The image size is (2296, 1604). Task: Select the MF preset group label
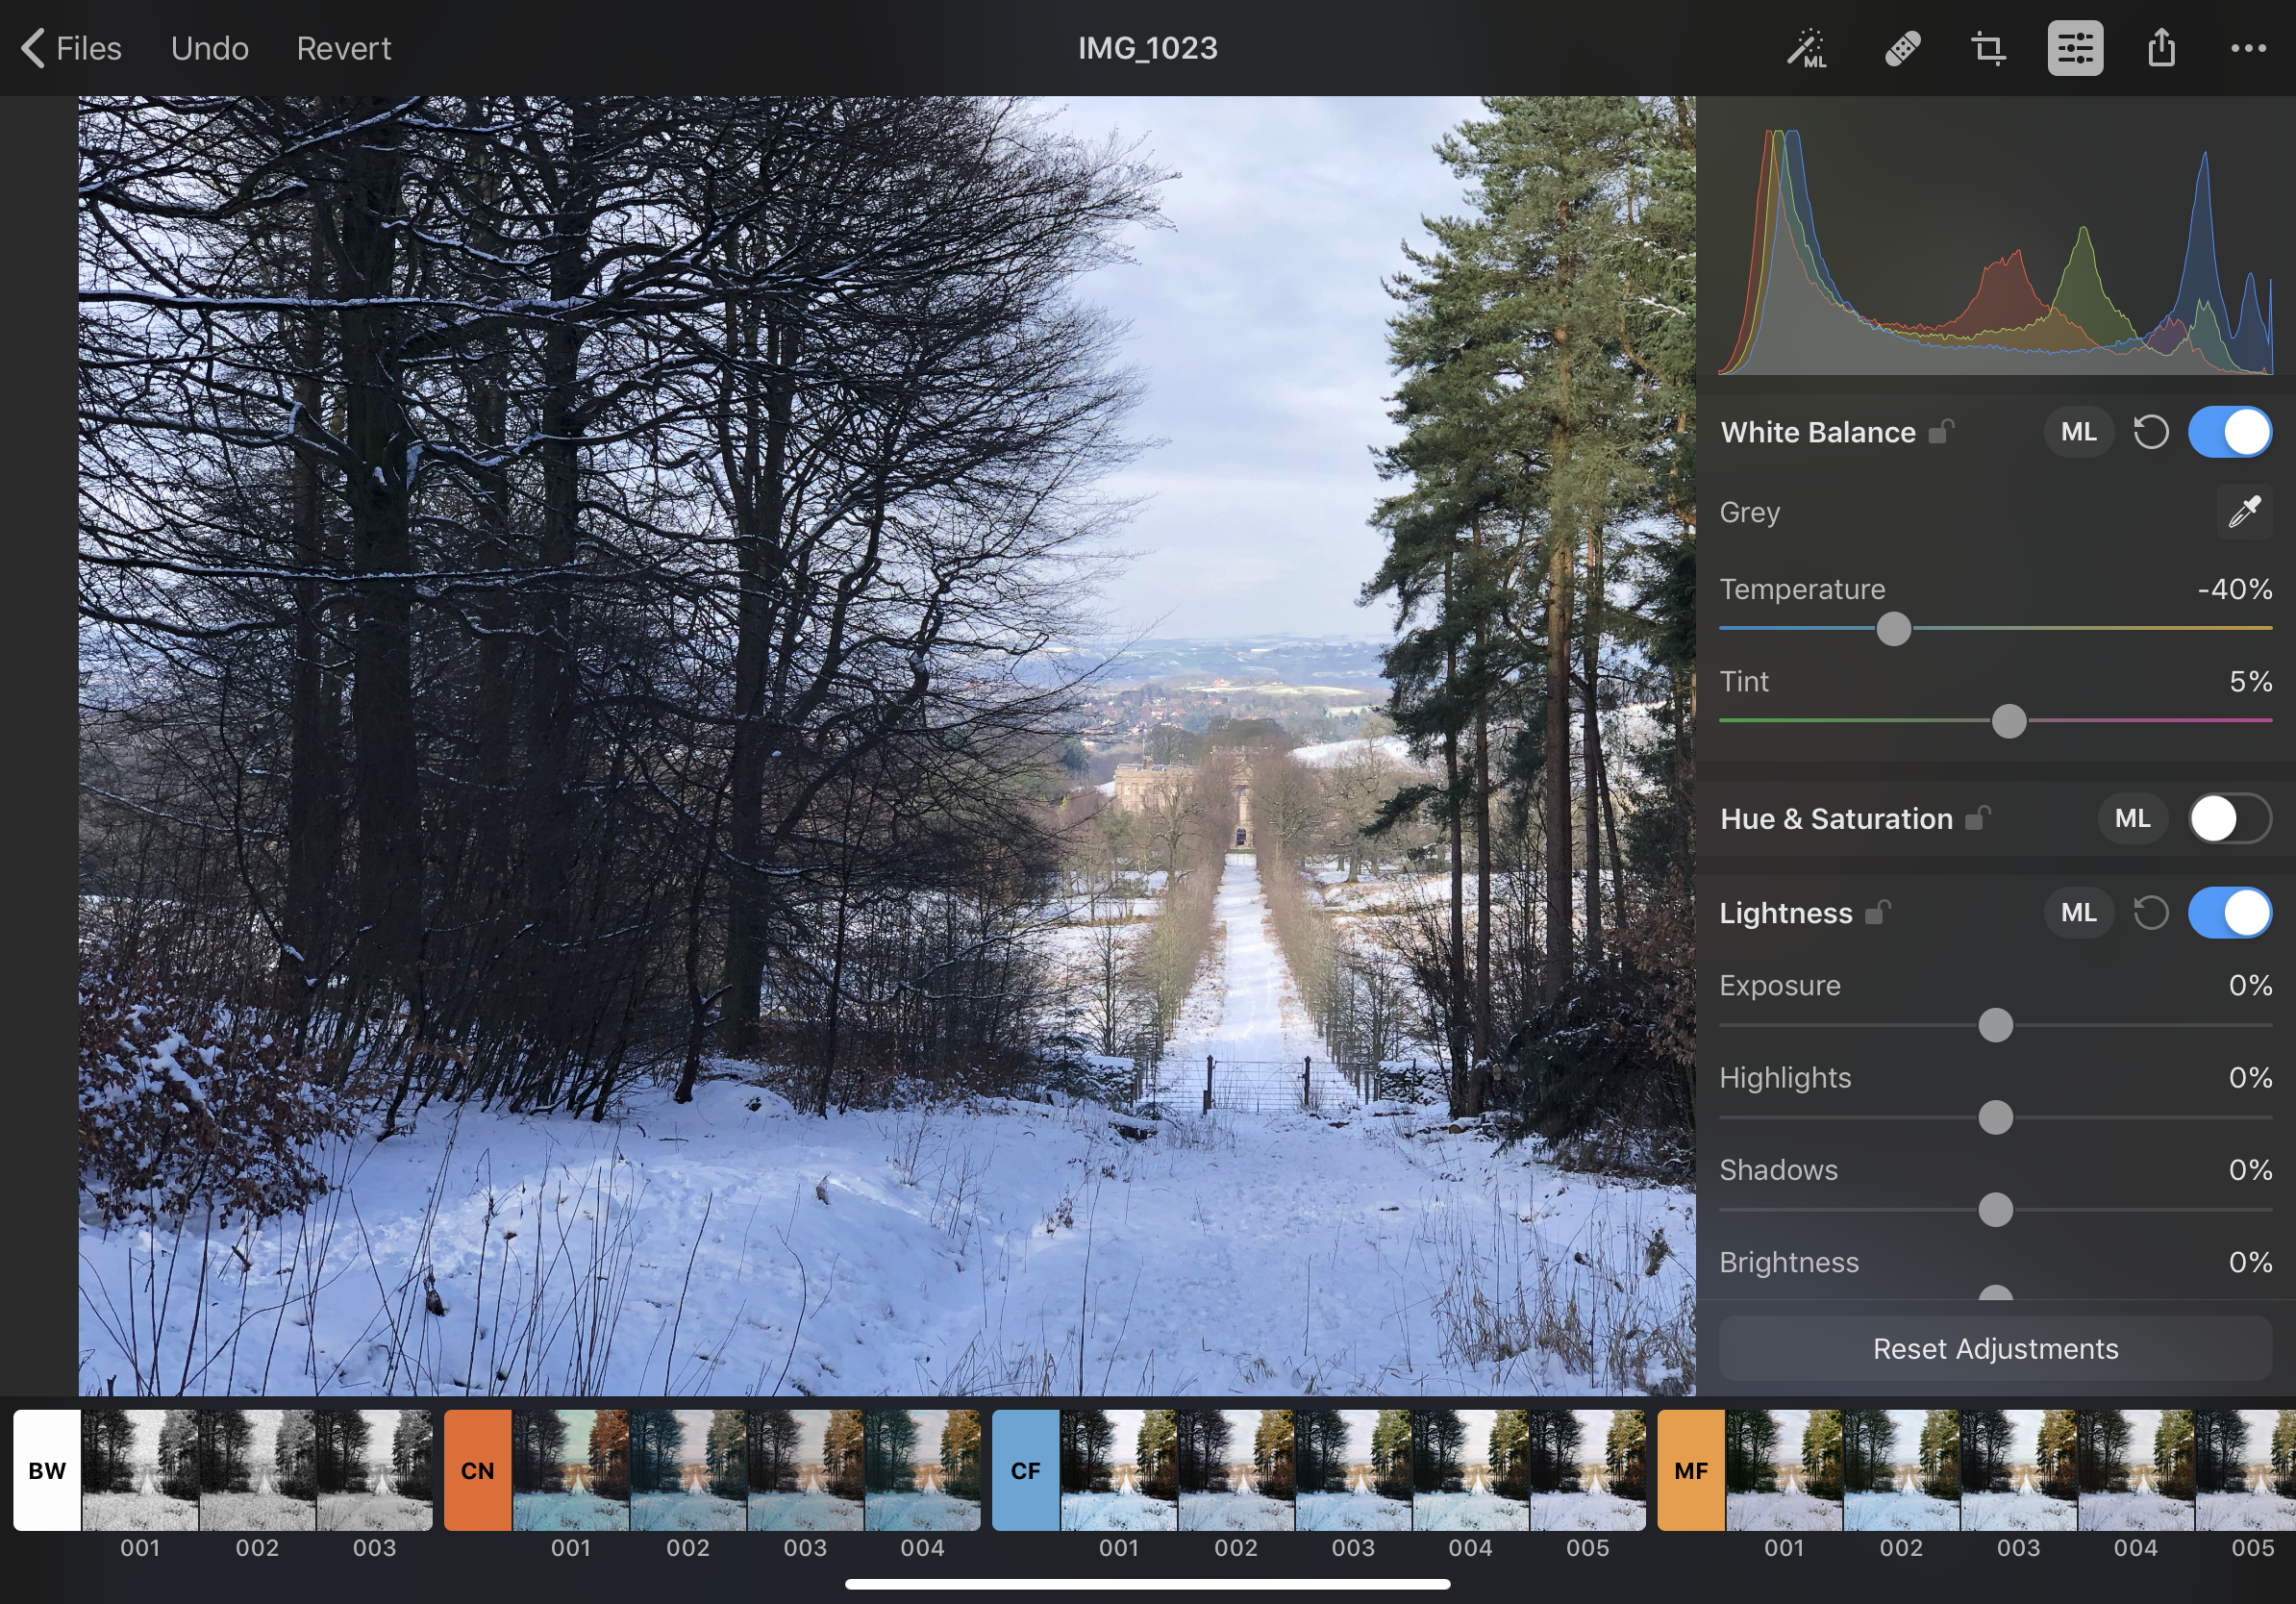1691,1470
